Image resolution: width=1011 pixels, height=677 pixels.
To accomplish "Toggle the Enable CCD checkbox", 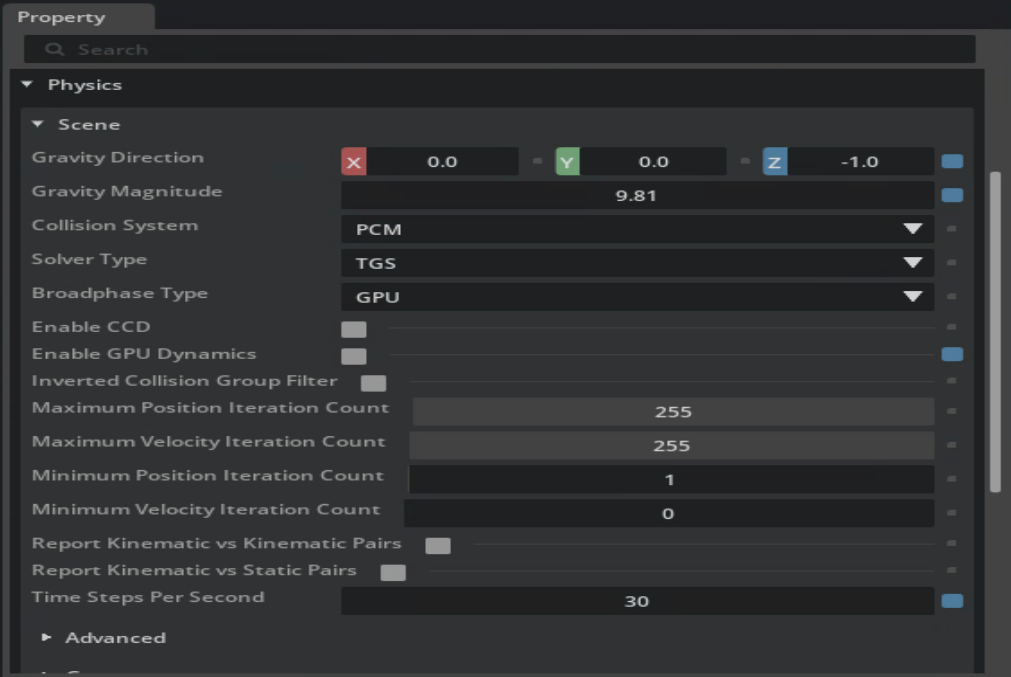I will point(354,329).
